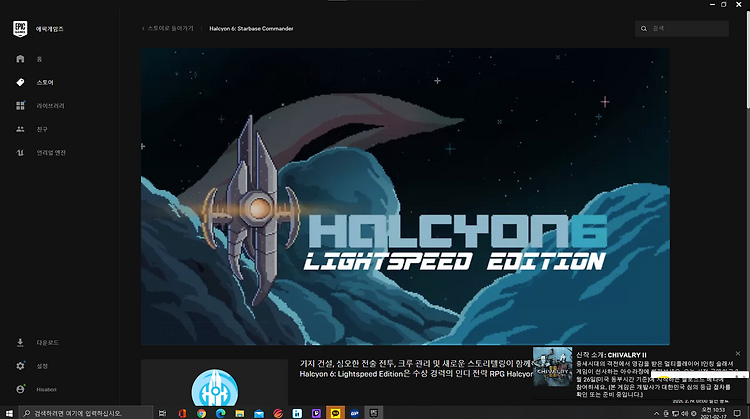Open the taskbar clock and date
Viewport: 750px width, 419px height.
click(x=713, y=413)
